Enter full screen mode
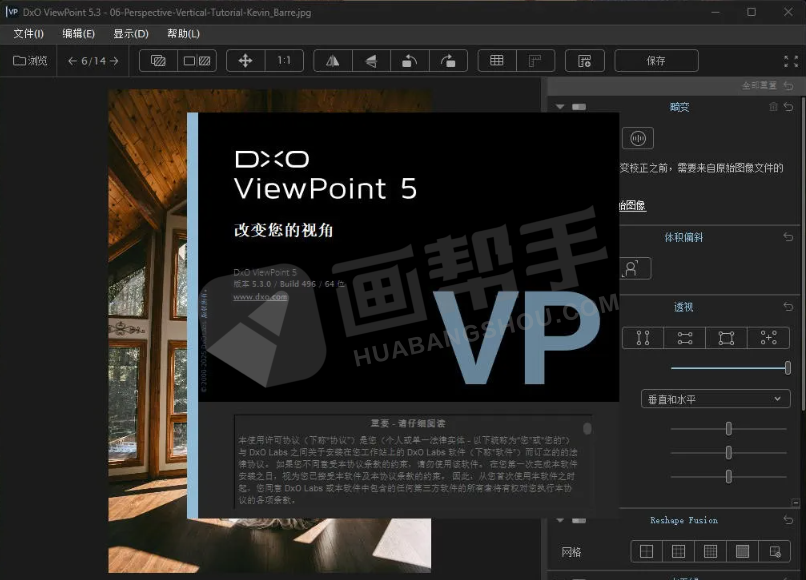This screenshot has width=806, height=580. 791,61
